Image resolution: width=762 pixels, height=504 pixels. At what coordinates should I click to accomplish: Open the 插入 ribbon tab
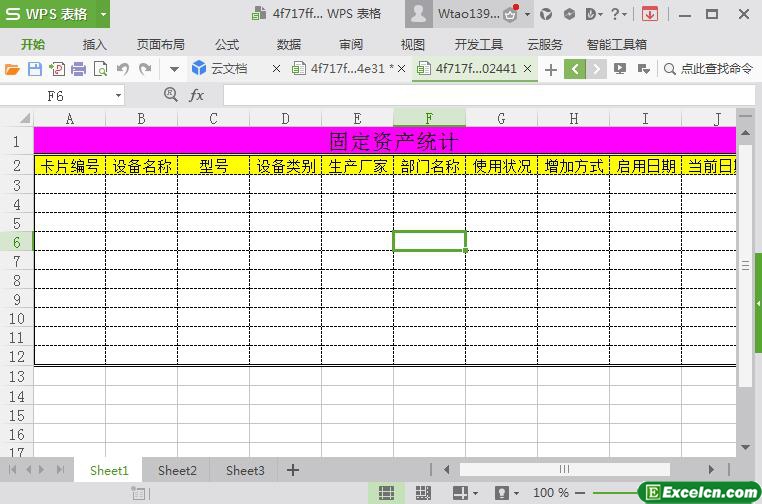click(x=94, y=44)
